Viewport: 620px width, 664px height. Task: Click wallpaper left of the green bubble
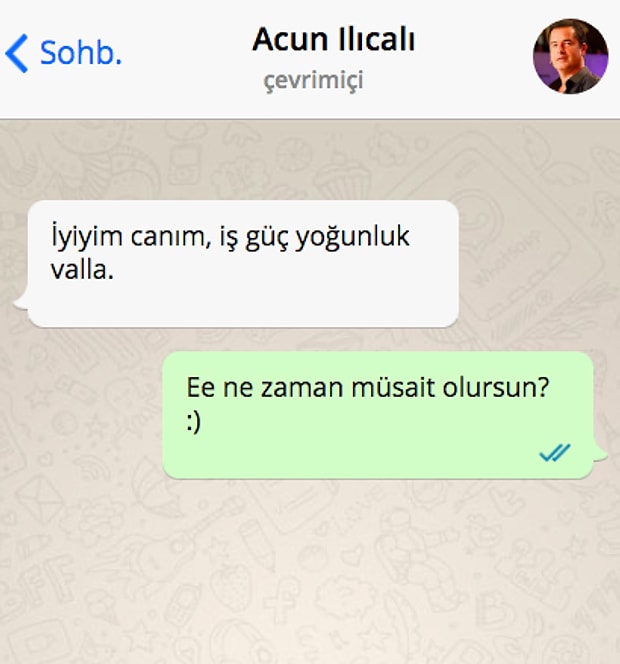(80, 415)
